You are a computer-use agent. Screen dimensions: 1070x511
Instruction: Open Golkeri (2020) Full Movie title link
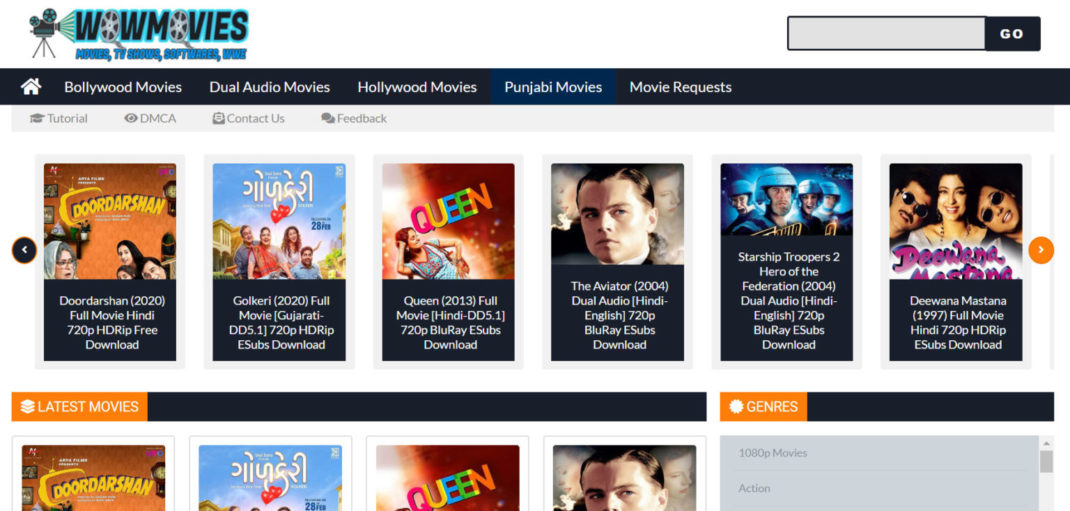click(281, 322)
